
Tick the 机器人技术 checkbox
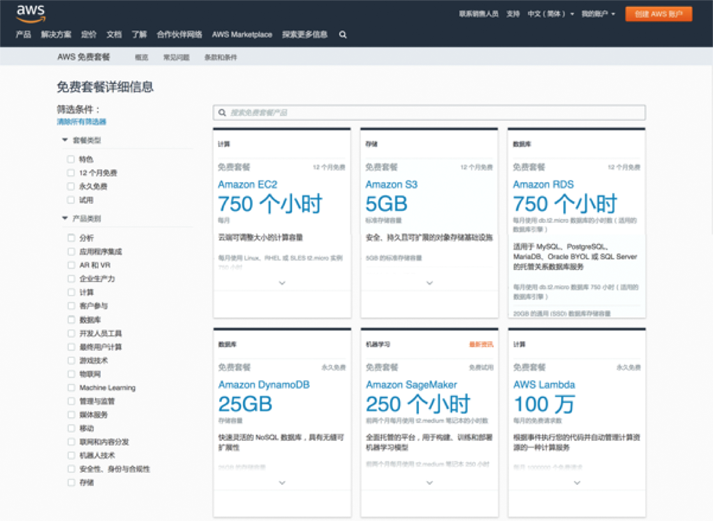tap(71, 456)
